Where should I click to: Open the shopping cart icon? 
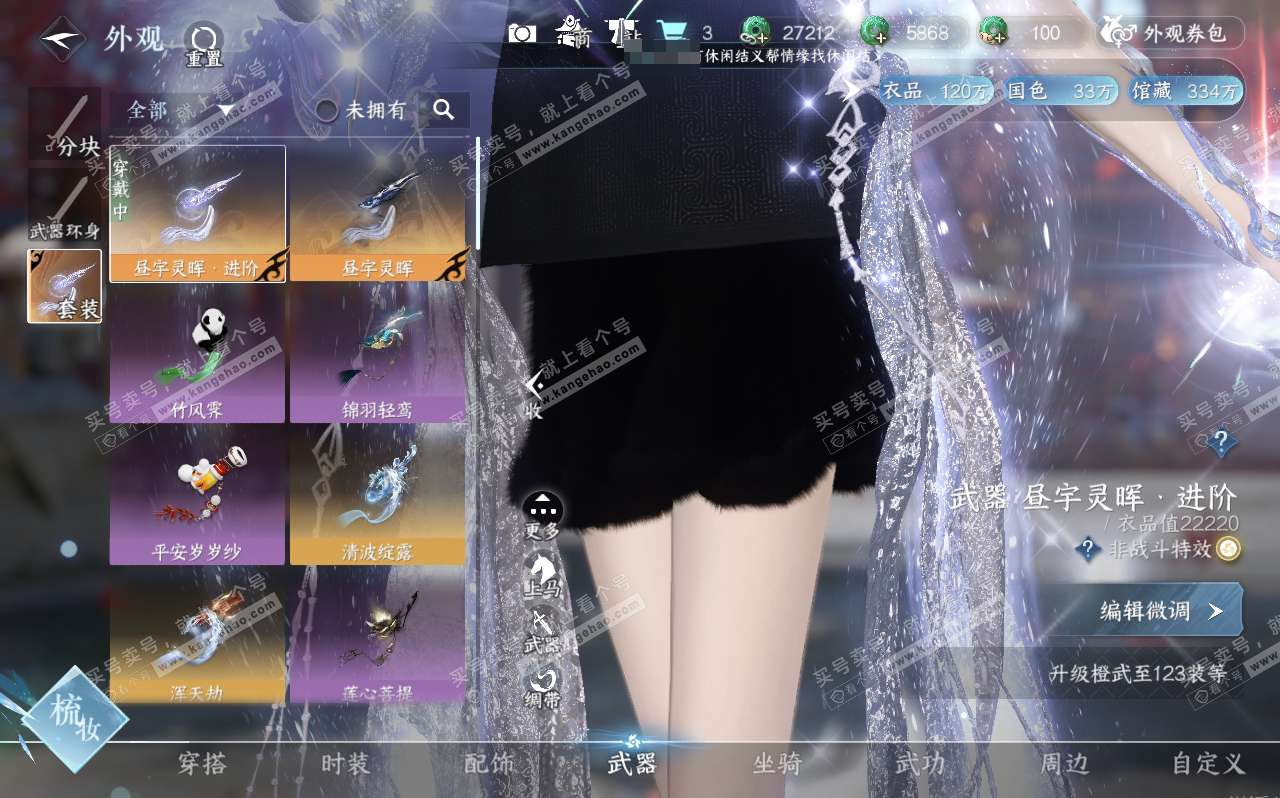click(670, 31)
